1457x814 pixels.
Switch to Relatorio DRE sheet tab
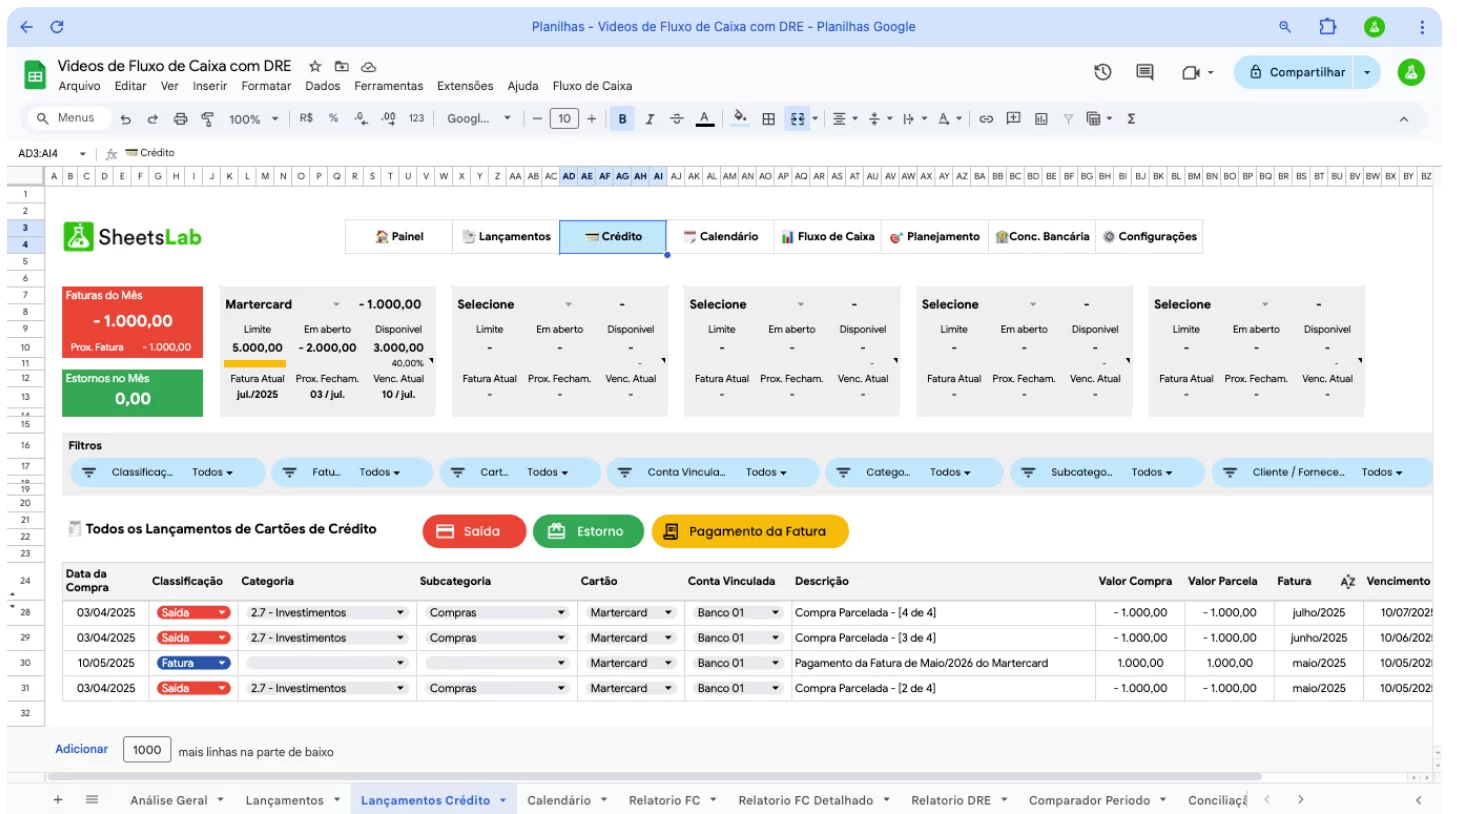tap(950, 800)
